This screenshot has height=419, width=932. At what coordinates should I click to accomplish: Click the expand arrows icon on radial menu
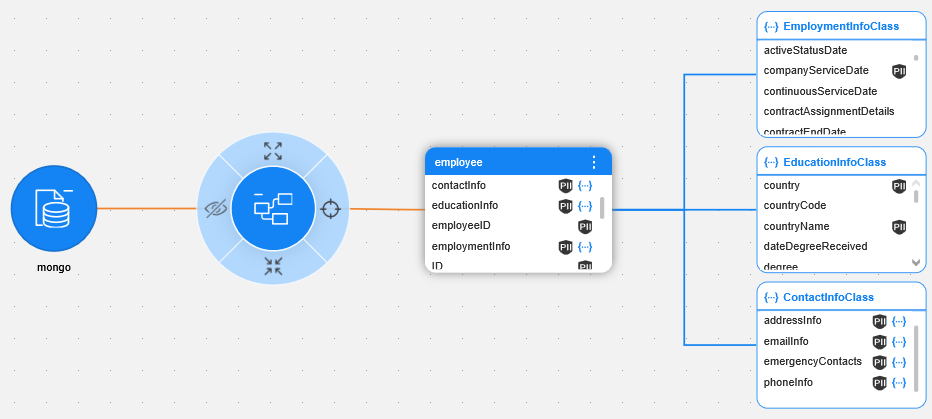pos(272,151)
